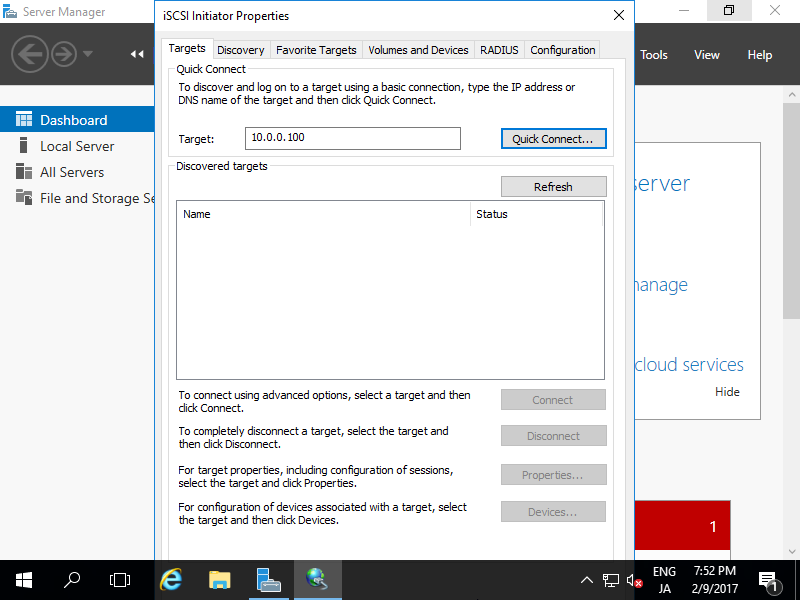Click the Server Manager back arrow
Screen dimensions: 800x600
coord(30,54)
